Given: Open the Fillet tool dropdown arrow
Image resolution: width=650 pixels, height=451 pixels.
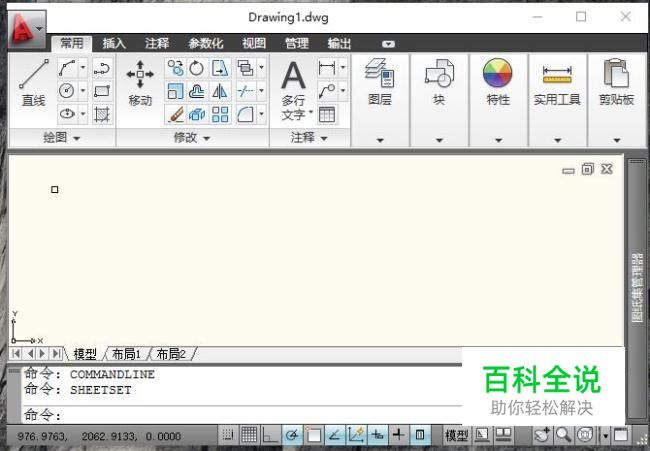Looking at the screenshot, I should [x=262, y=114].
